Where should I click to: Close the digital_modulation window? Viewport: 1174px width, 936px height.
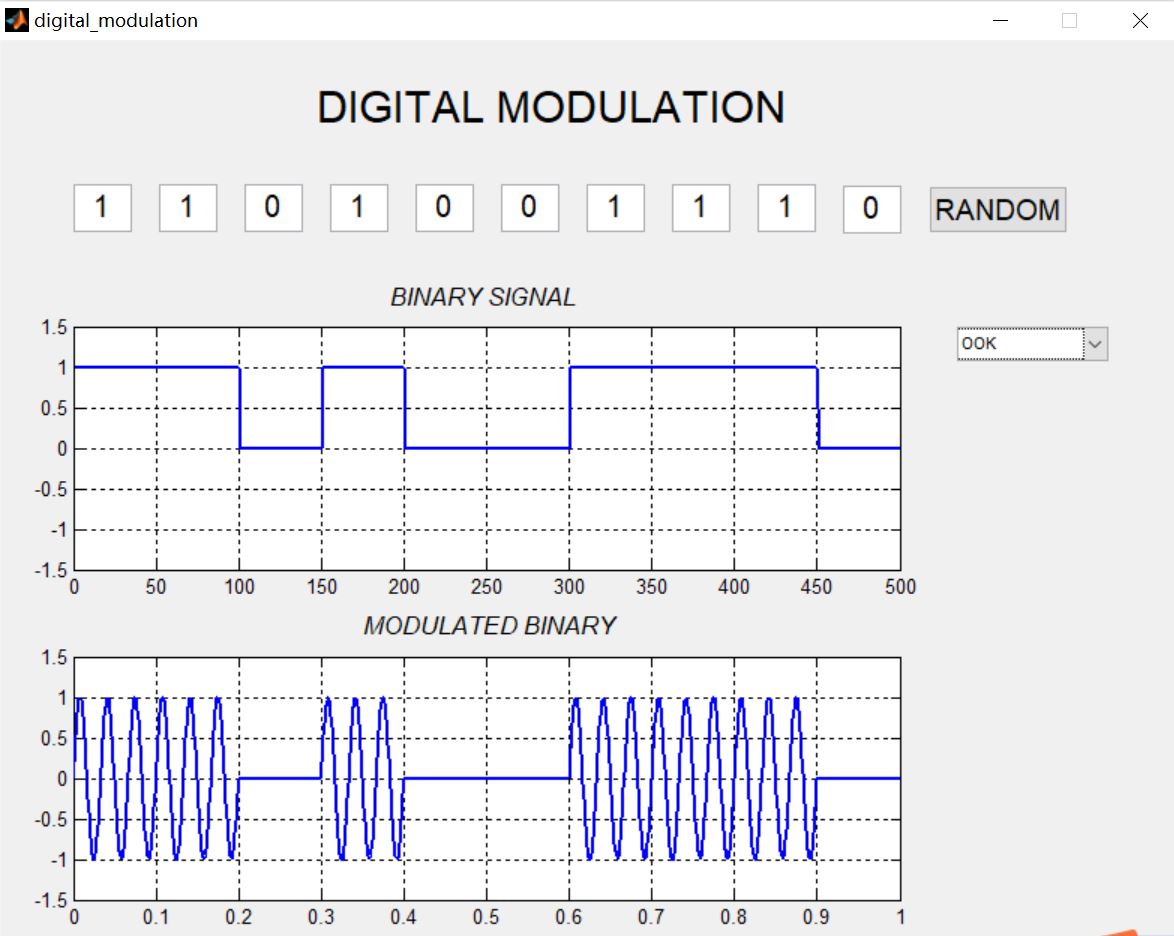(1140, 20)
